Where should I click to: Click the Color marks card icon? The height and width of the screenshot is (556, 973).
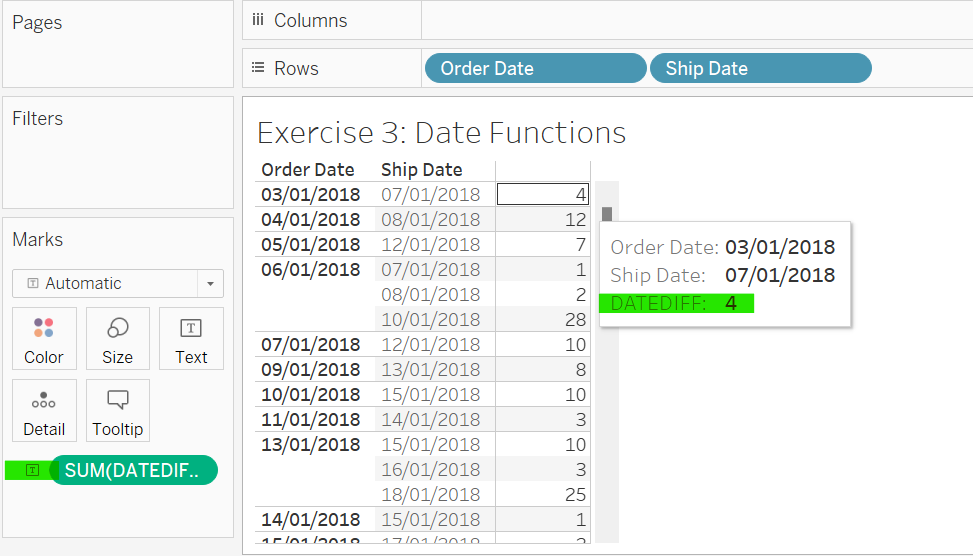click(43, 330)
